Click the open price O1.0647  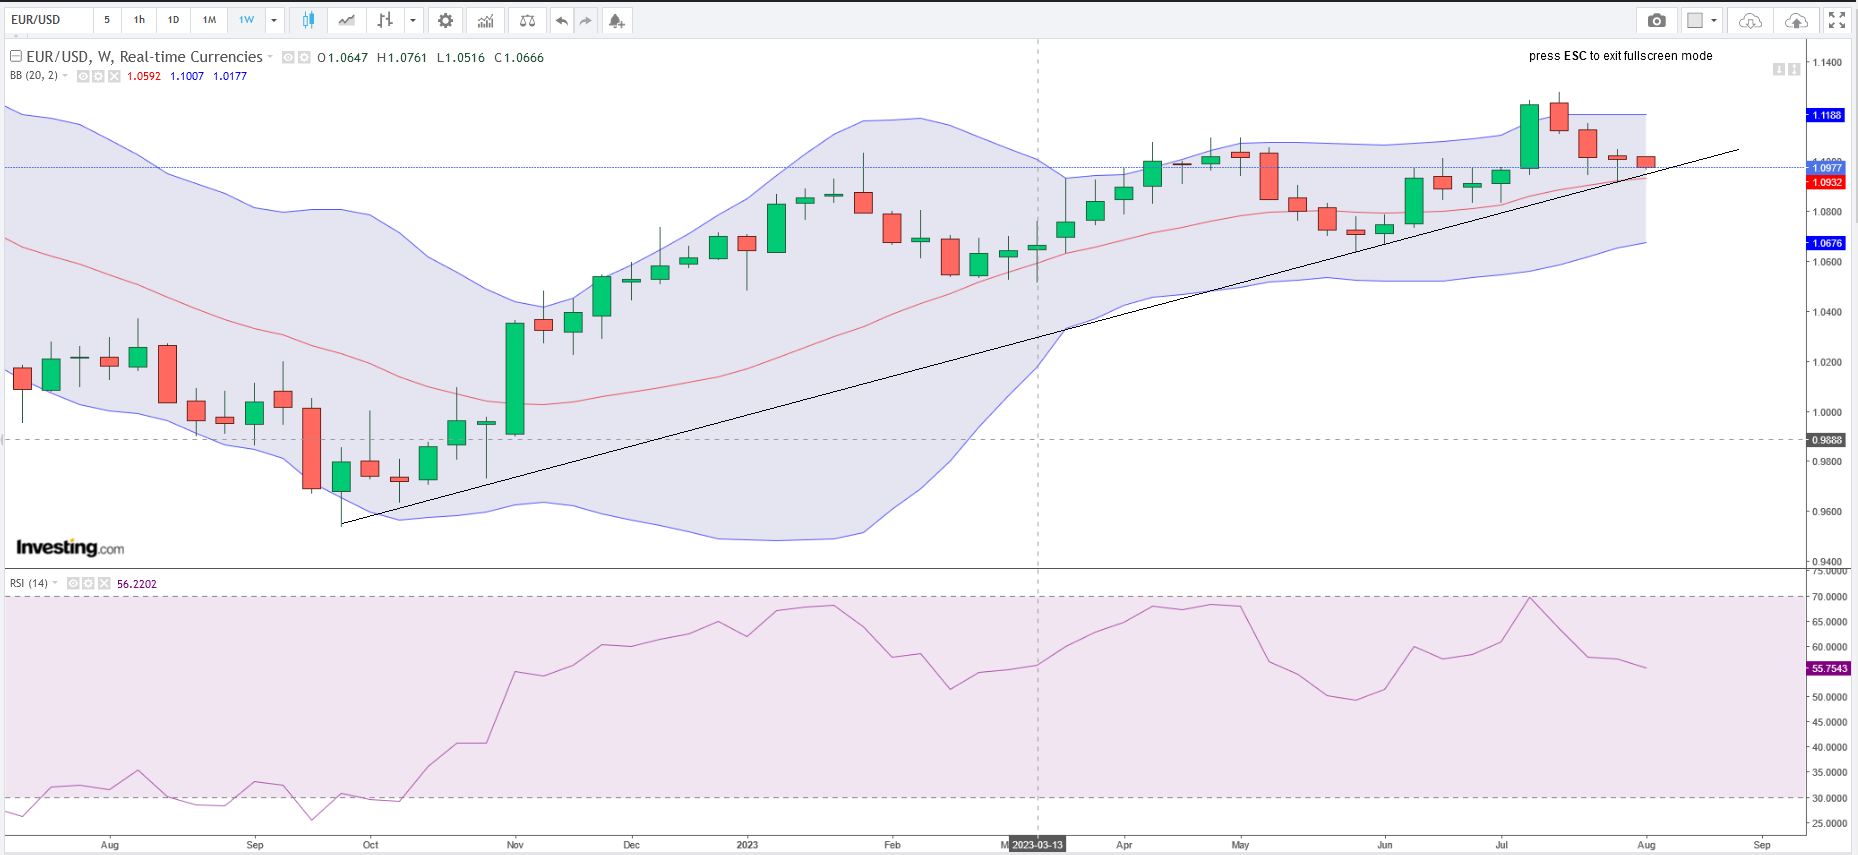(343, 58)
